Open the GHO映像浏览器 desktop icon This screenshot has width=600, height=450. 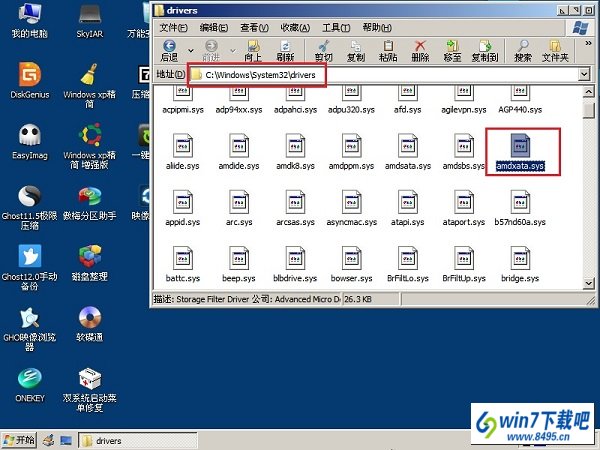[30, 329]
